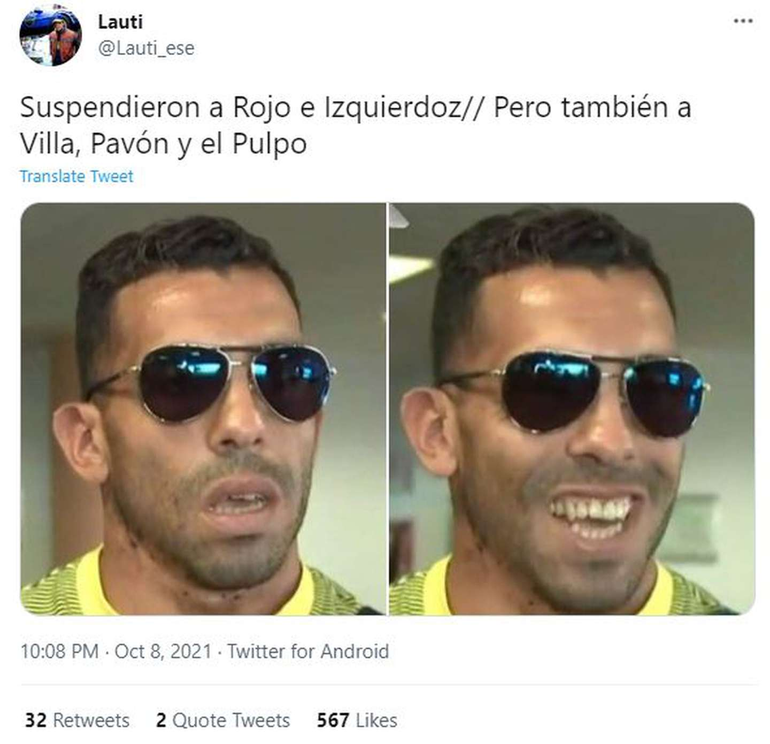The width and height of the screenshot is (770, 744).
Task: View the 32 Retweets list
Action: (77, 720)
